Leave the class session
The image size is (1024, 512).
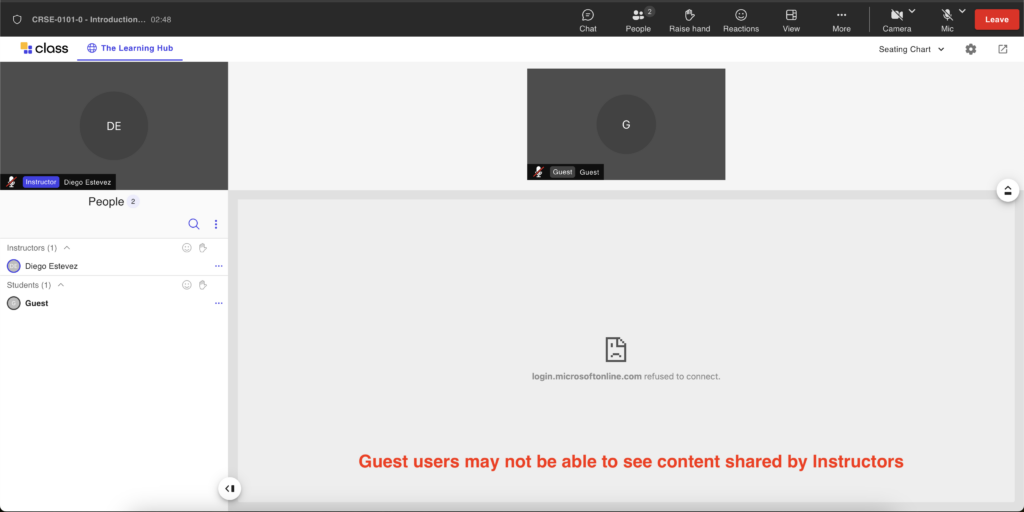[x=996, y=19]
